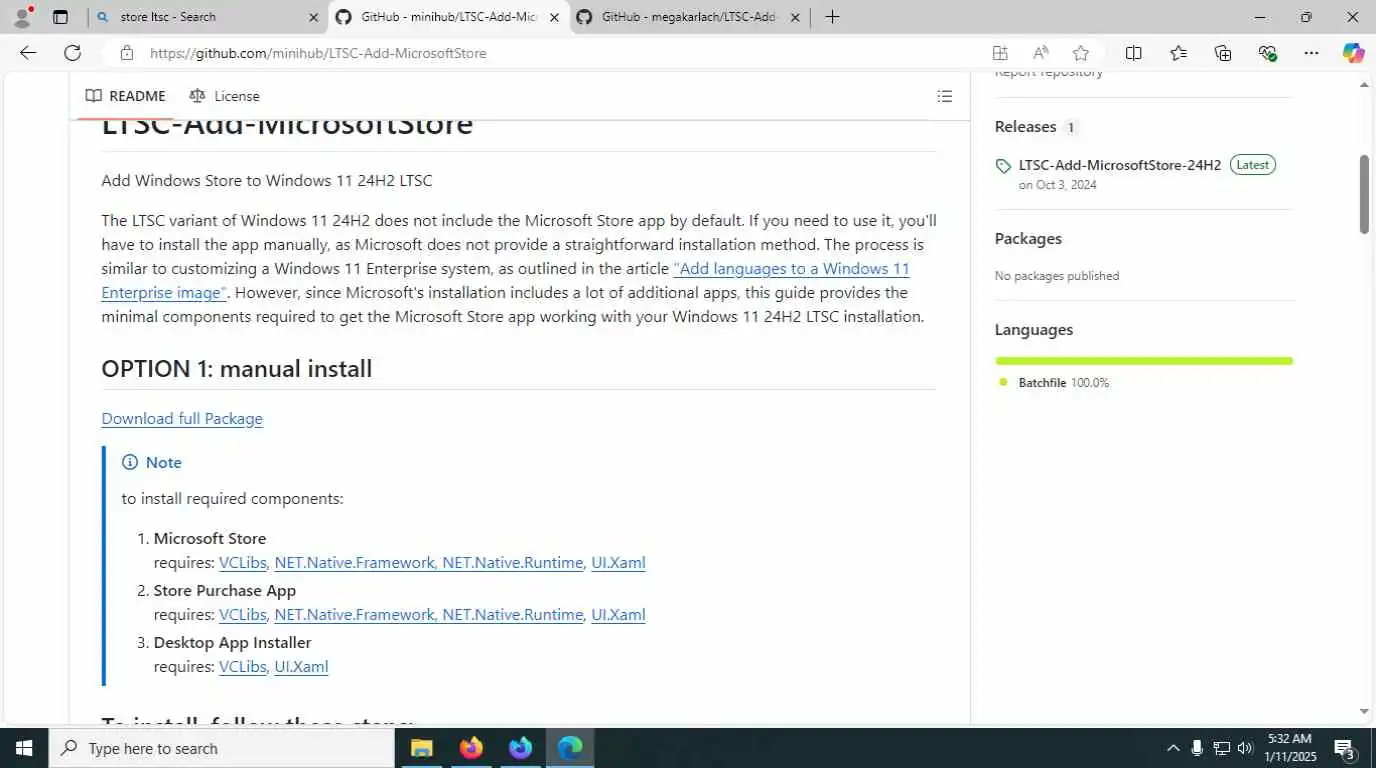Go back with the back arrow
The image size is (1376, 768).
click(27, 53)
